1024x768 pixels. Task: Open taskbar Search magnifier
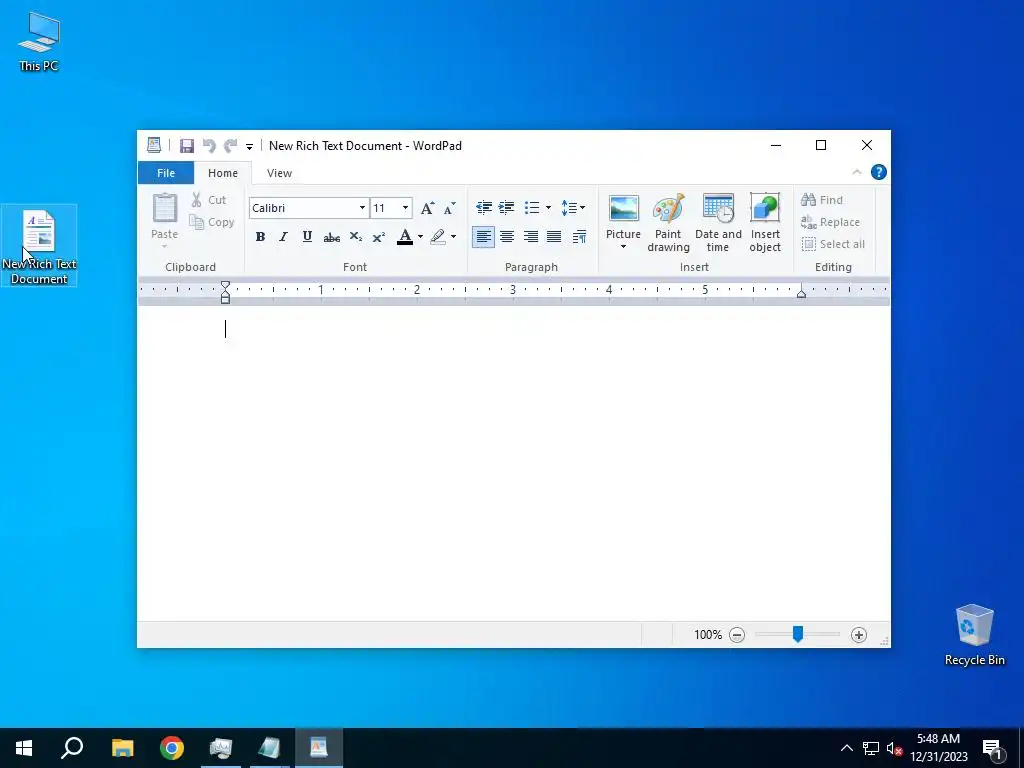click(x=72, y=748)
